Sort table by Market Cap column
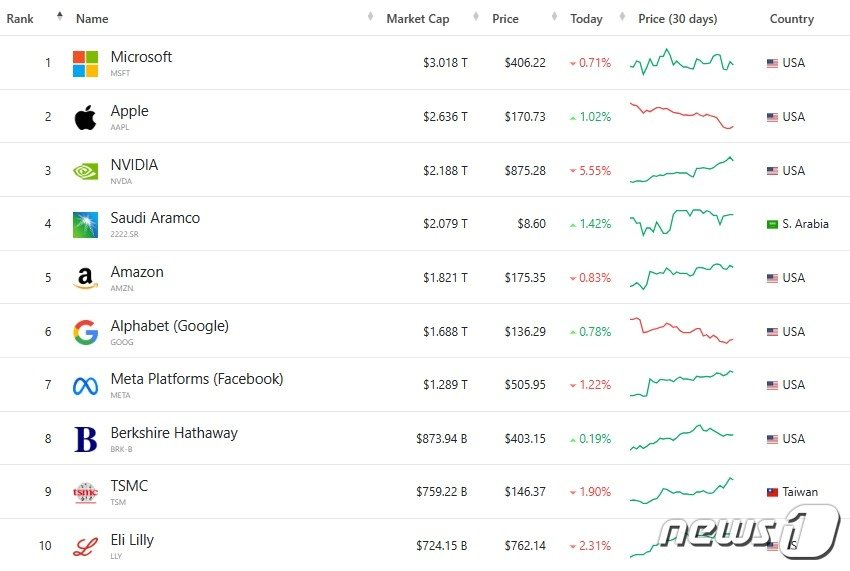The height and width of the screenshot is (571, 850). click(417, 18)
